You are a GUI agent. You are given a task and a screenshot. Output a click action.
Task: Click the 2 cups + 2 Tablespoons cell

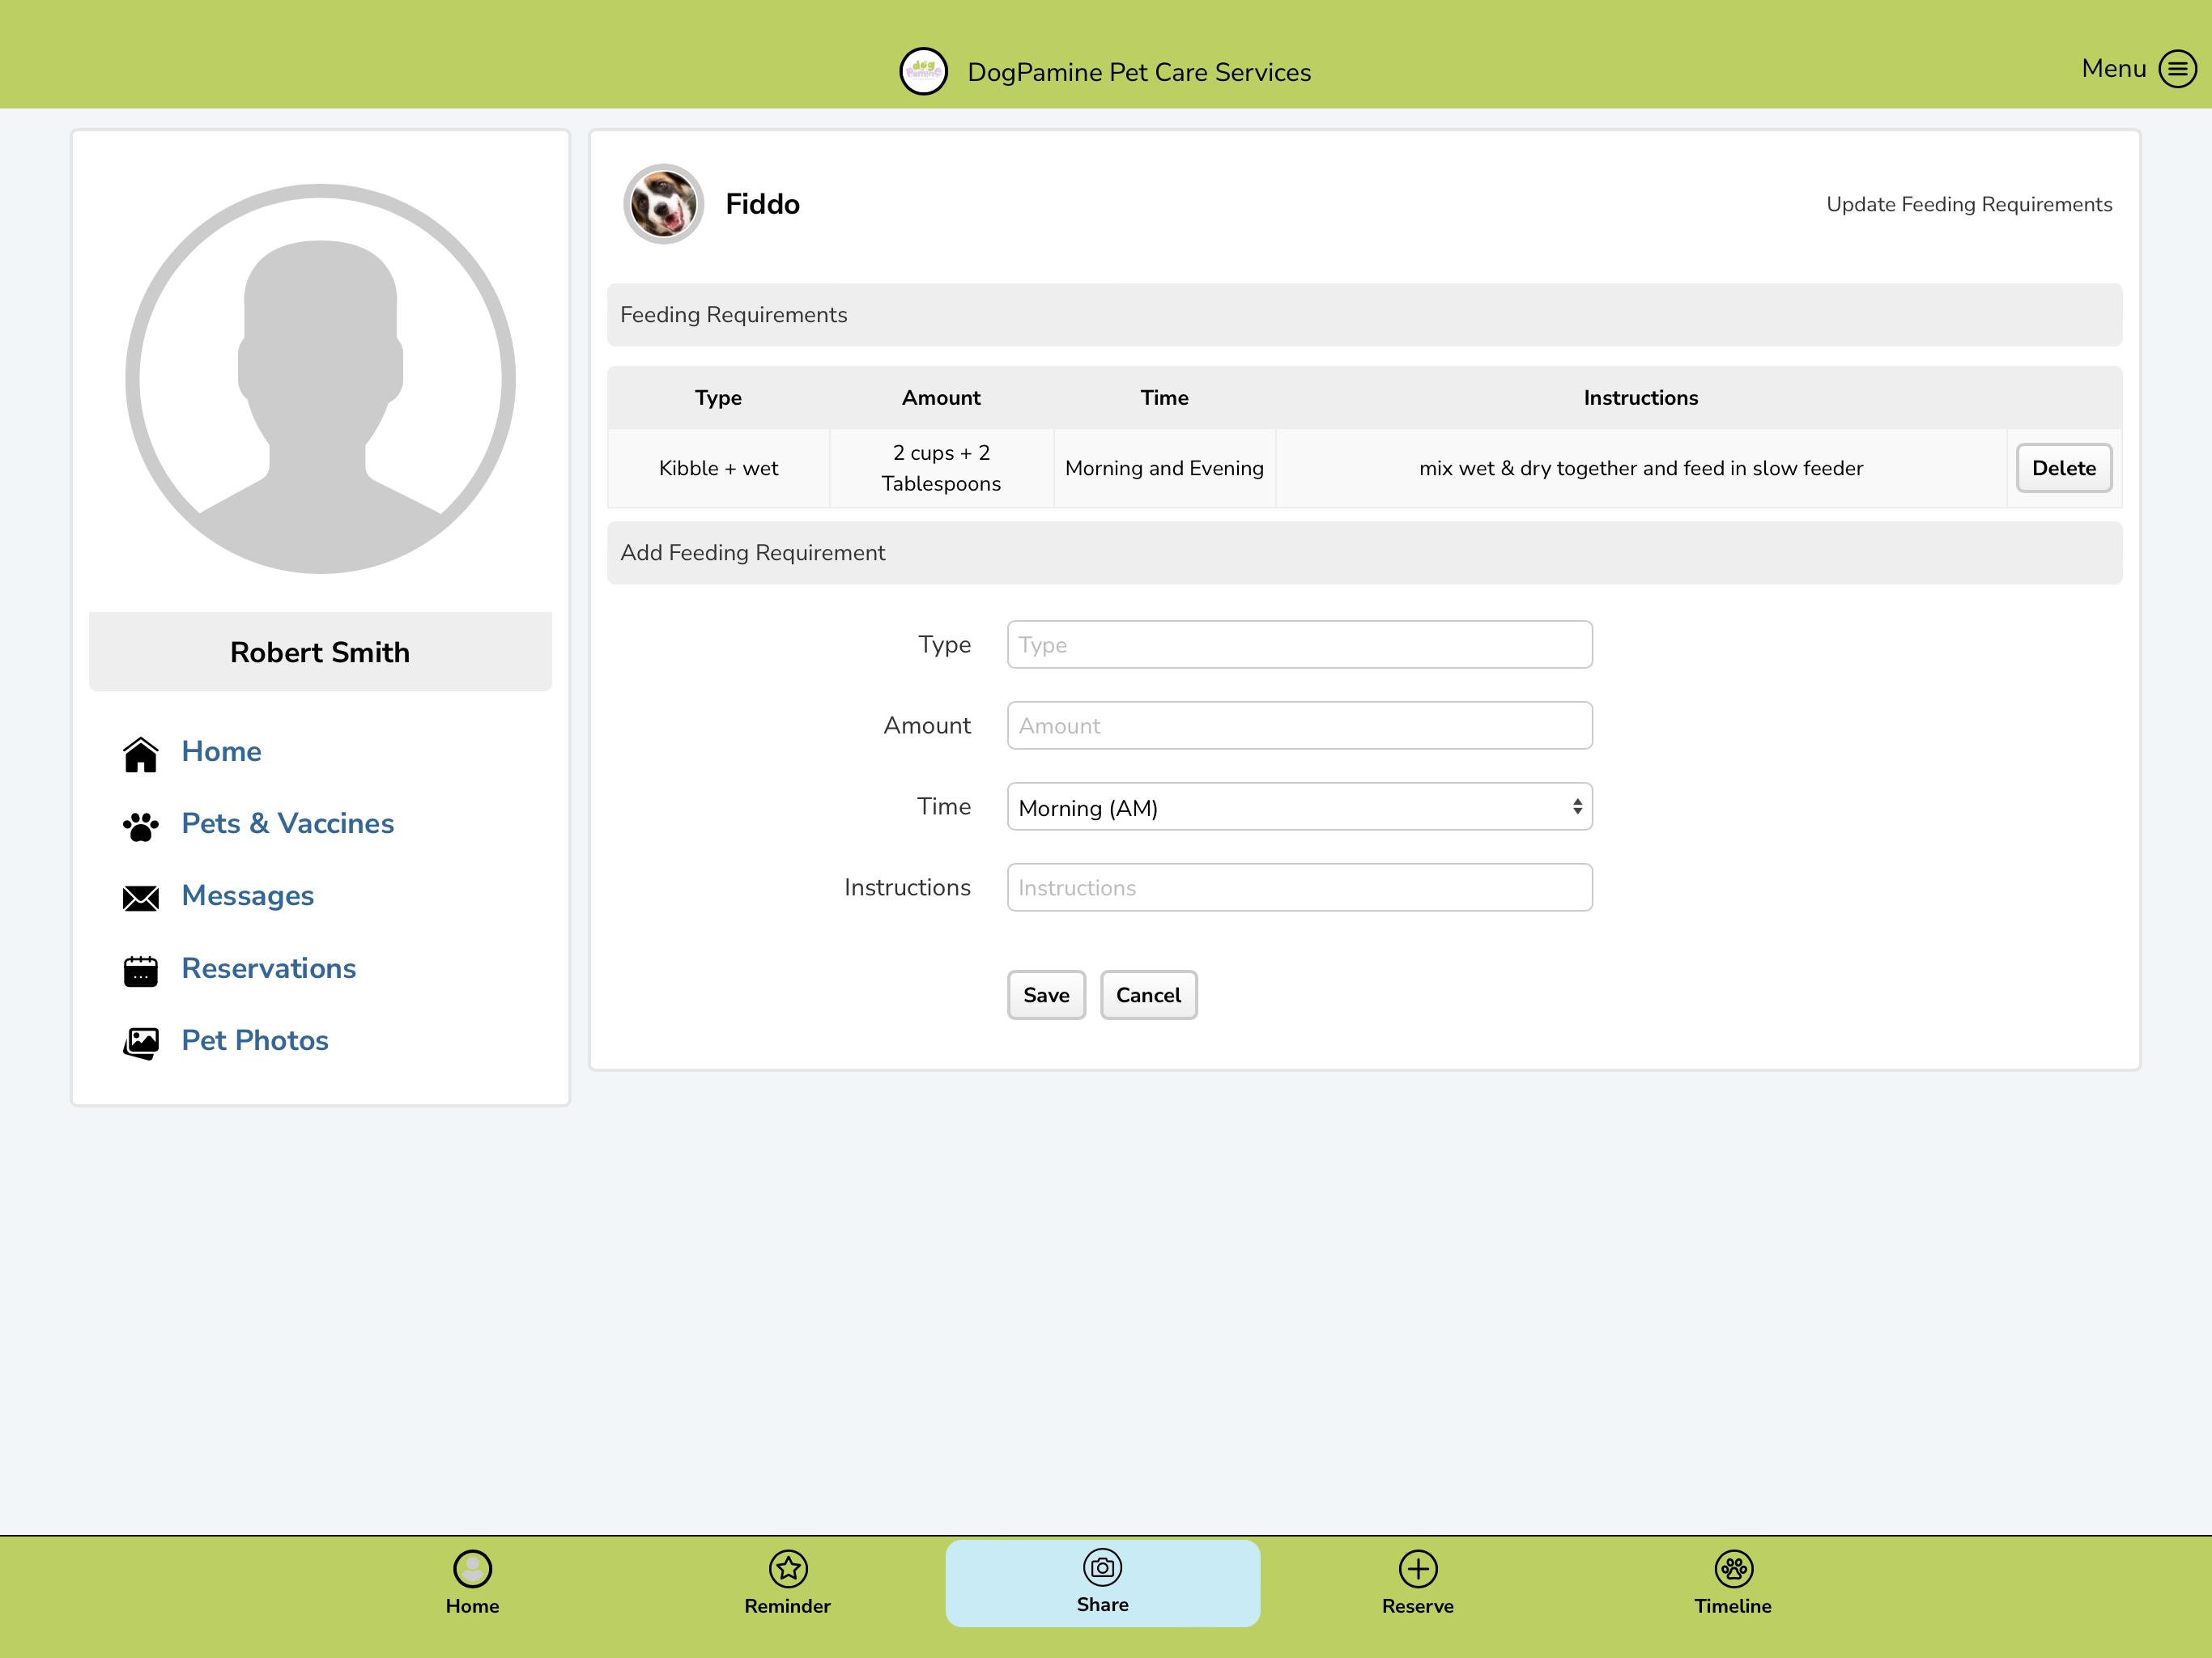(x=941, y=468)
